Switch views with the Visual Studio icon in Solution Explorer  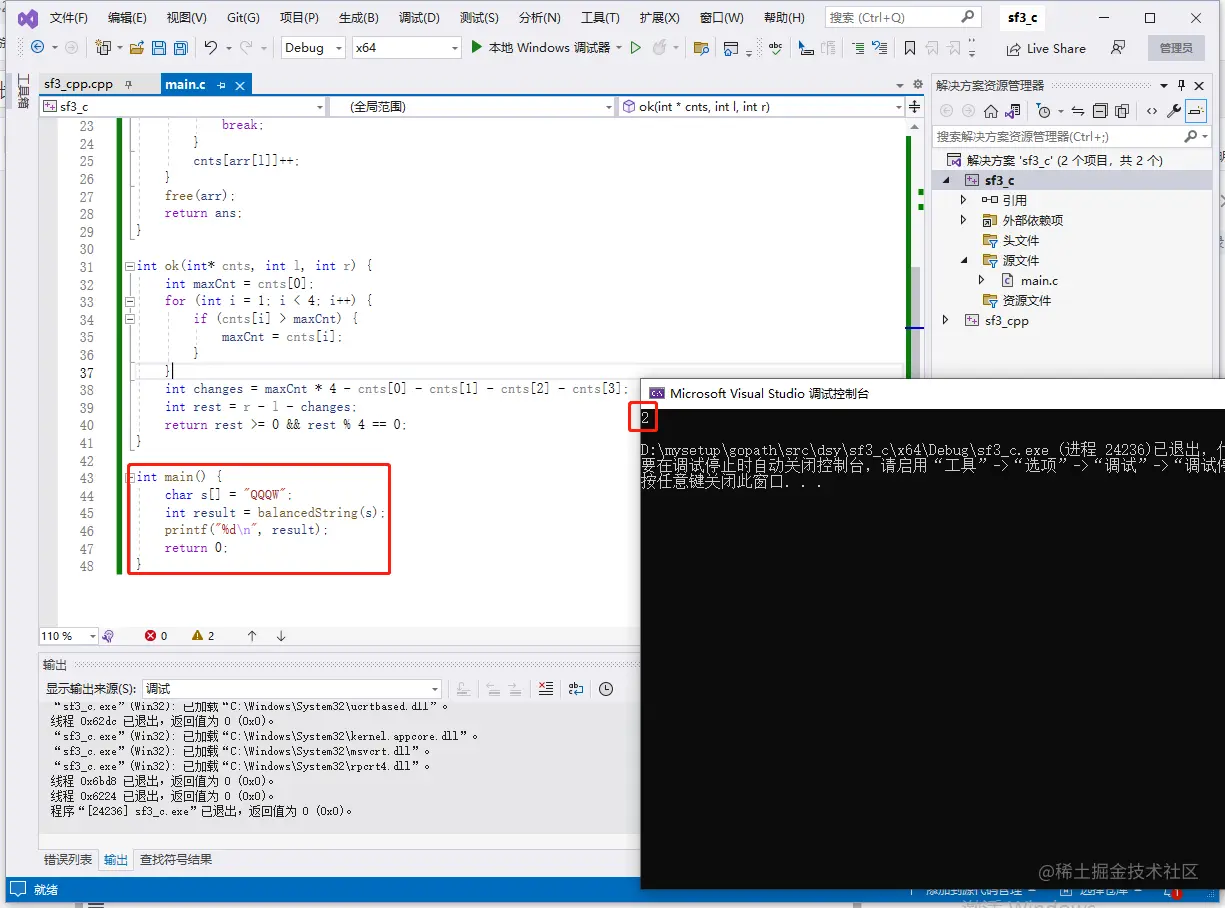[1013, 111]
